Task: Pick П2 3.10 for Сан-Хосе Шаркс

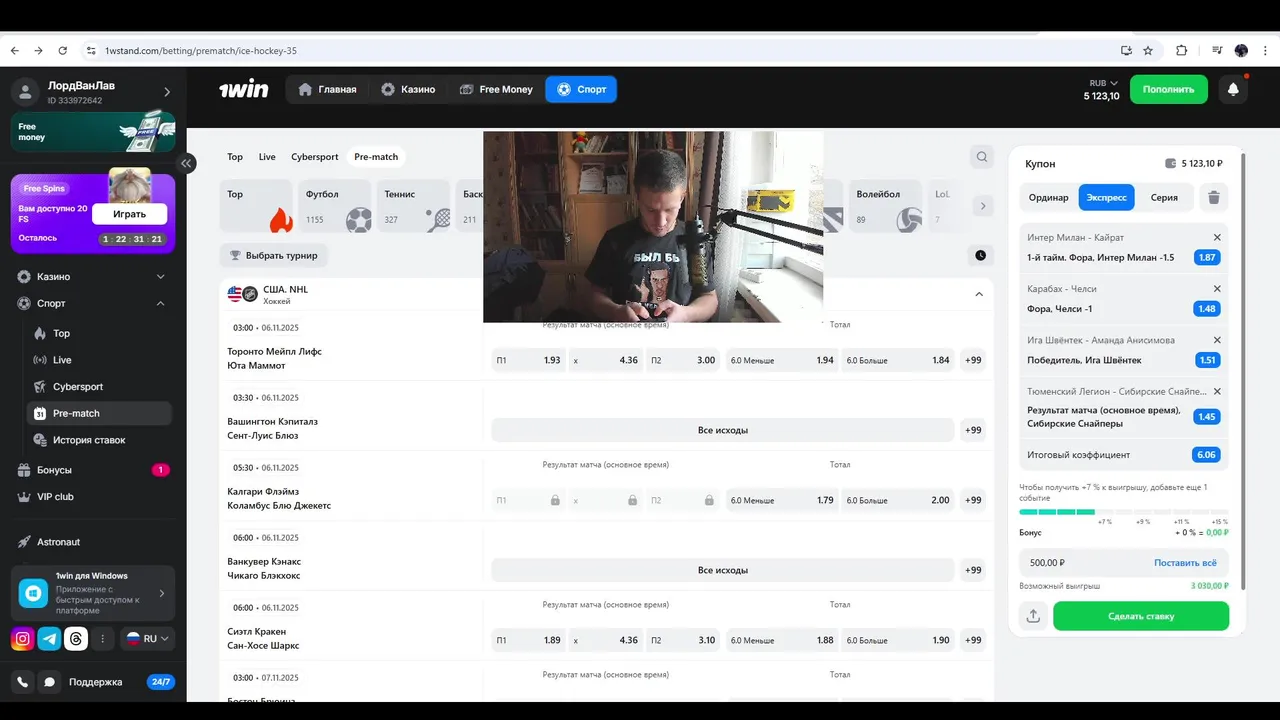Action: 683,640
